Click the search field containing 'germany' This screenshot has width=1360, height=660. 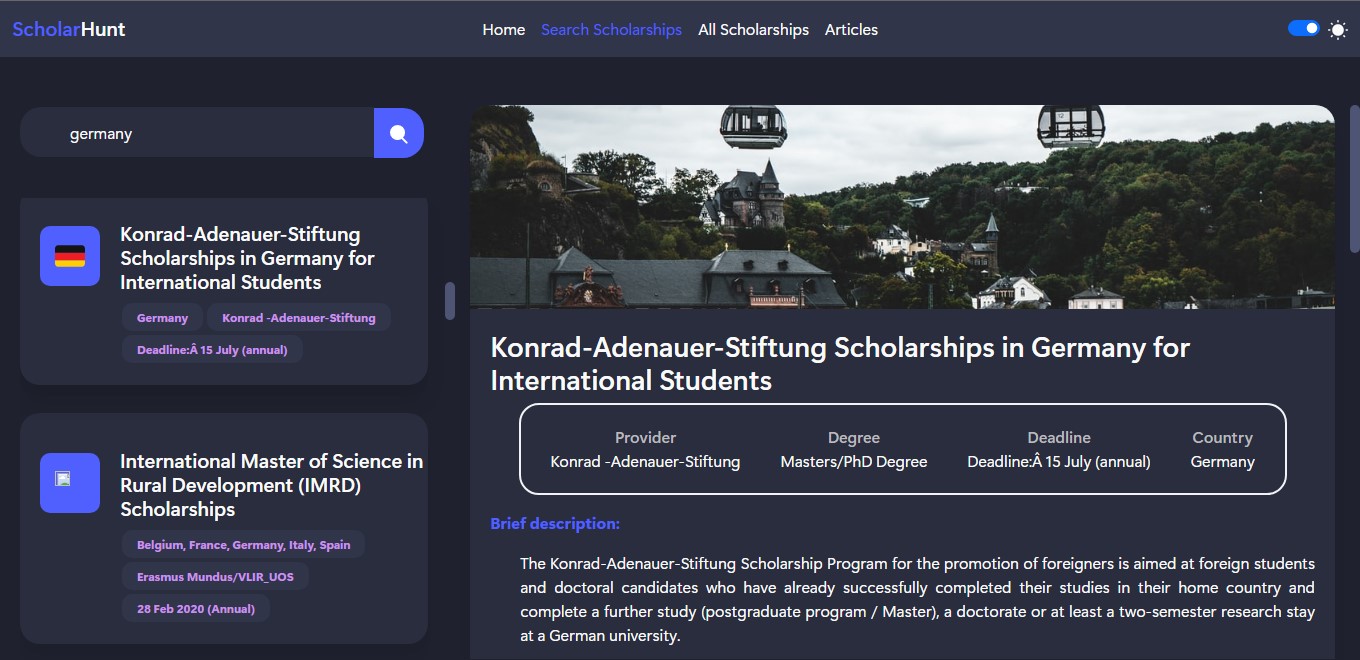coord(197,133)
